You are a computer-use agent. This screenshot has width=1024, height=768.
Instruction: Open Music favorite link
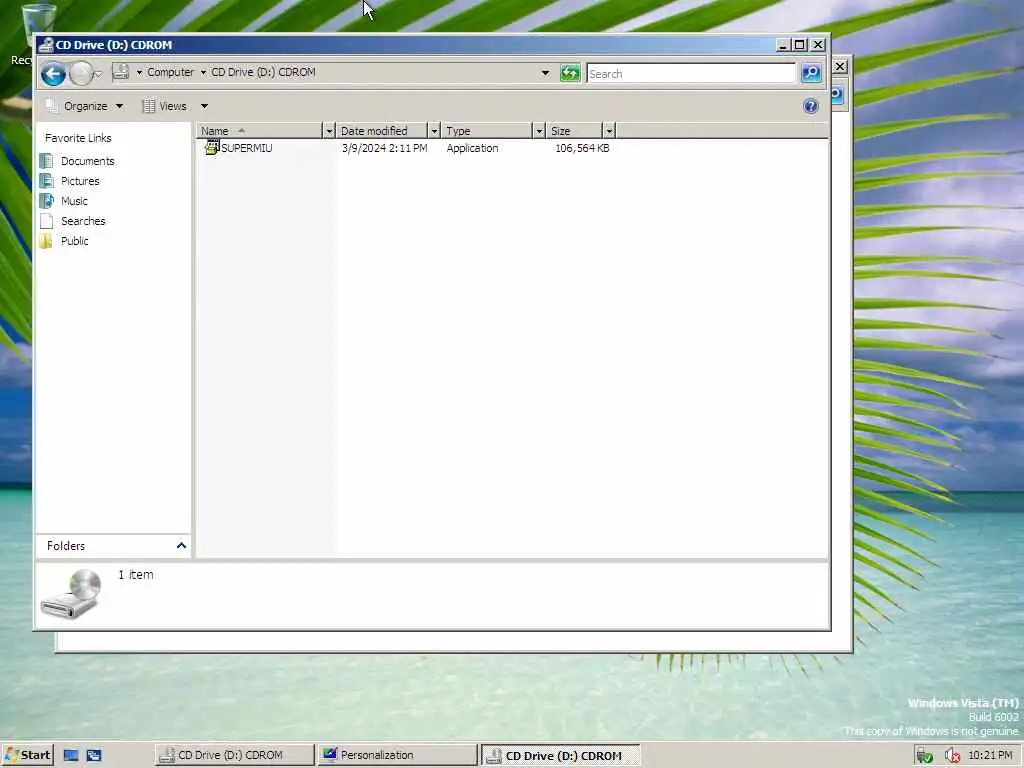(x=74, y=201)
